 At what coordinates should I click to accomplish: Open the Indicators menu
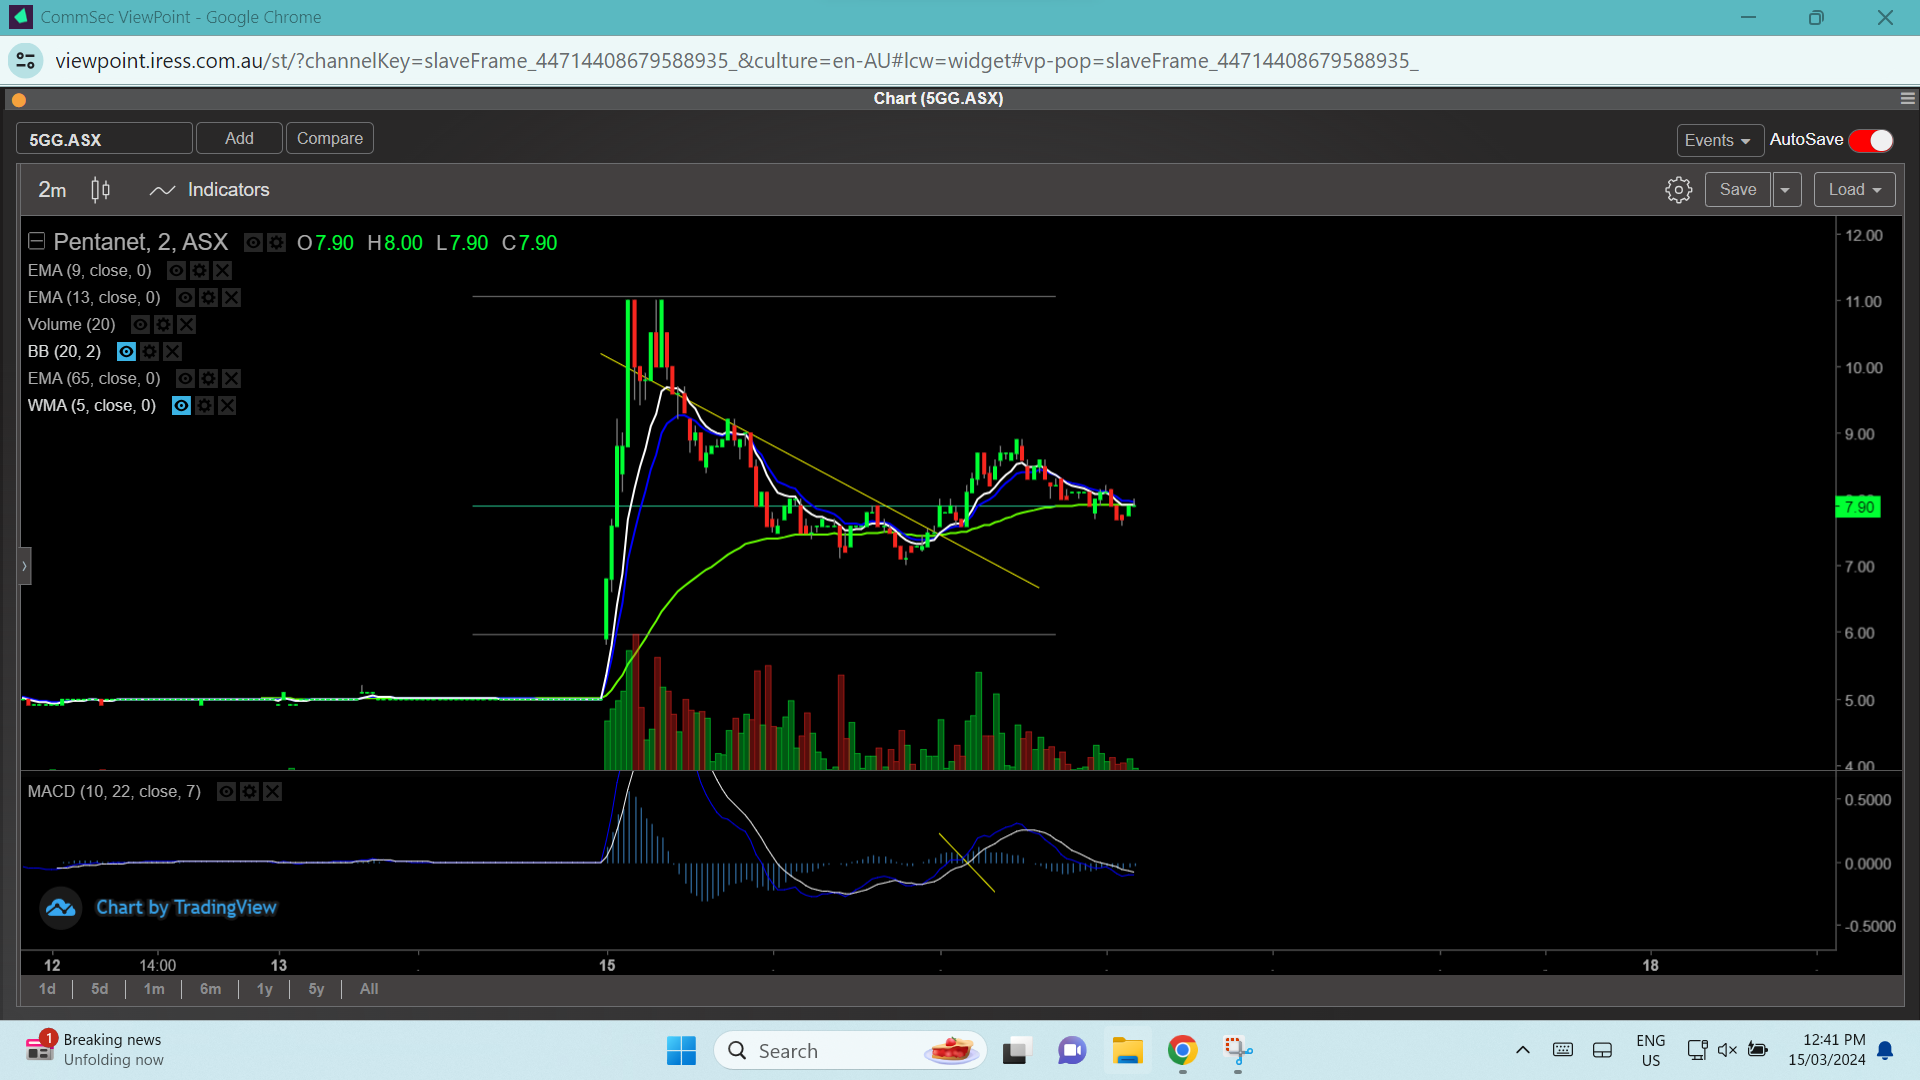pos(209,190)
